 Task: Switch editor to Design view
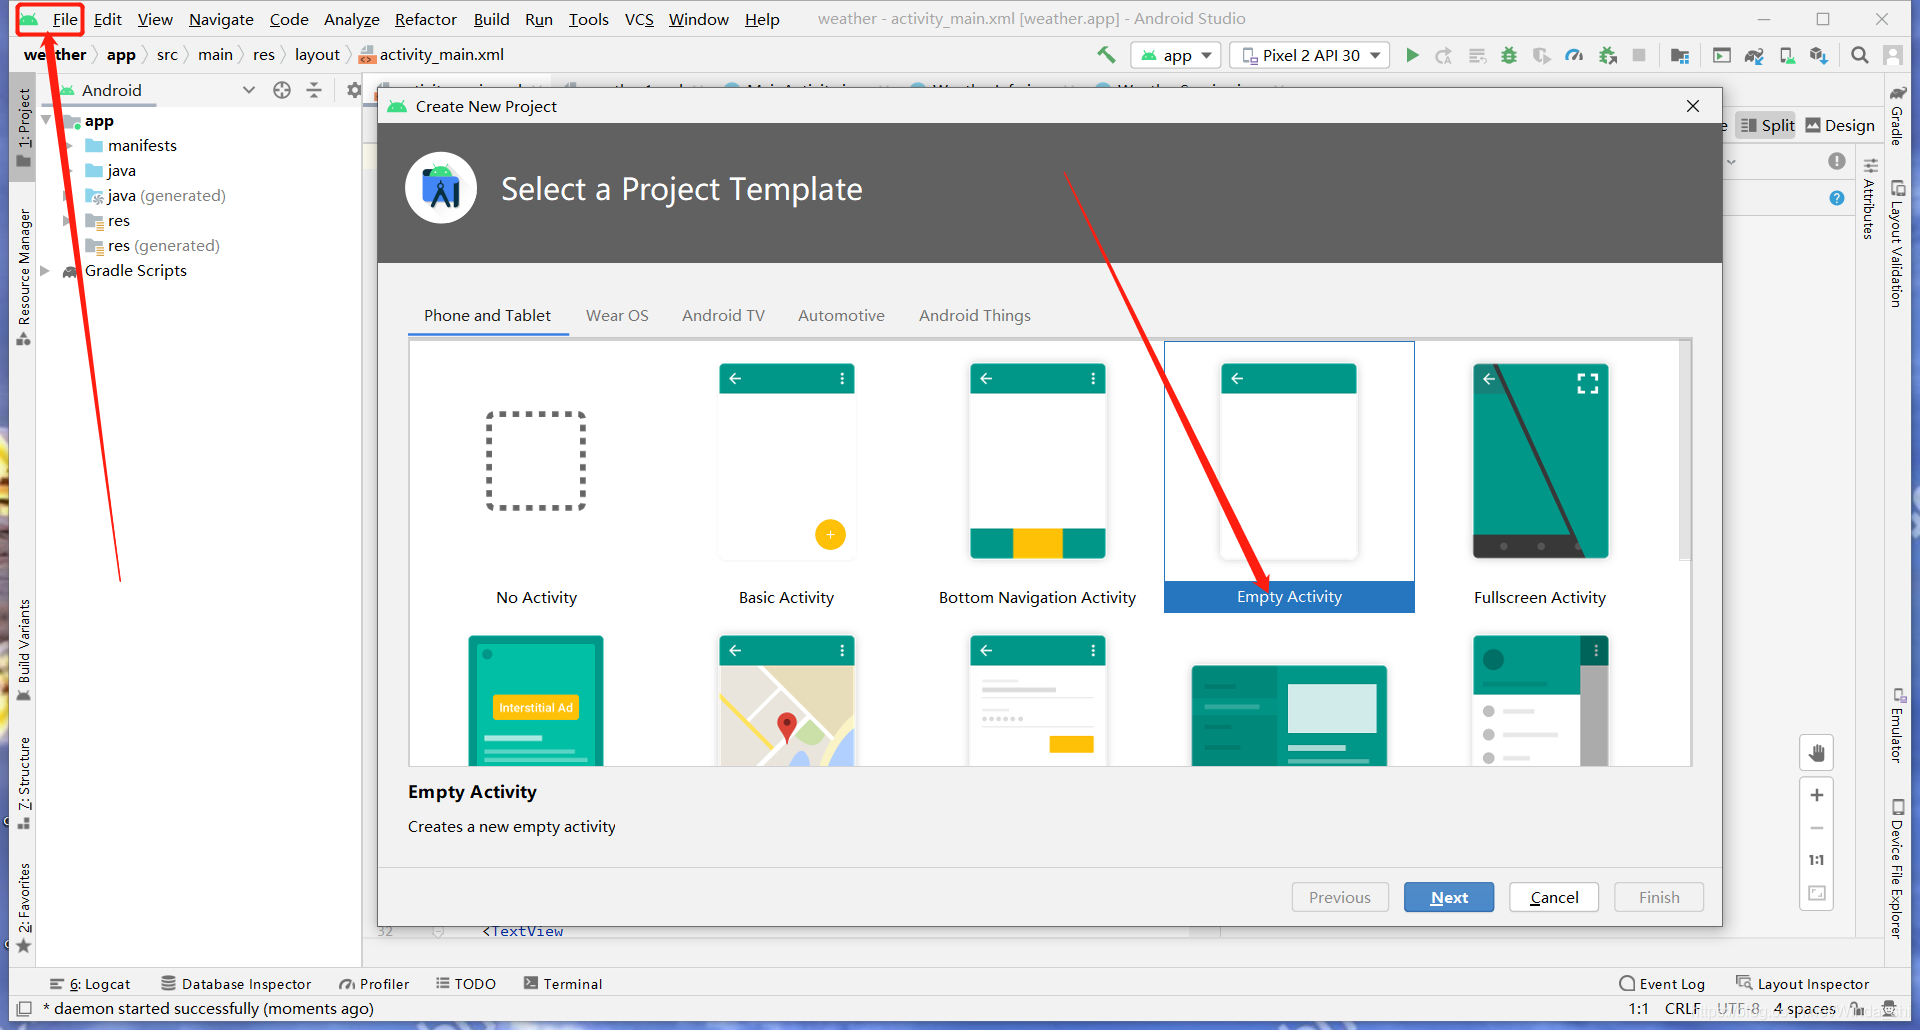coord(1840,125)
